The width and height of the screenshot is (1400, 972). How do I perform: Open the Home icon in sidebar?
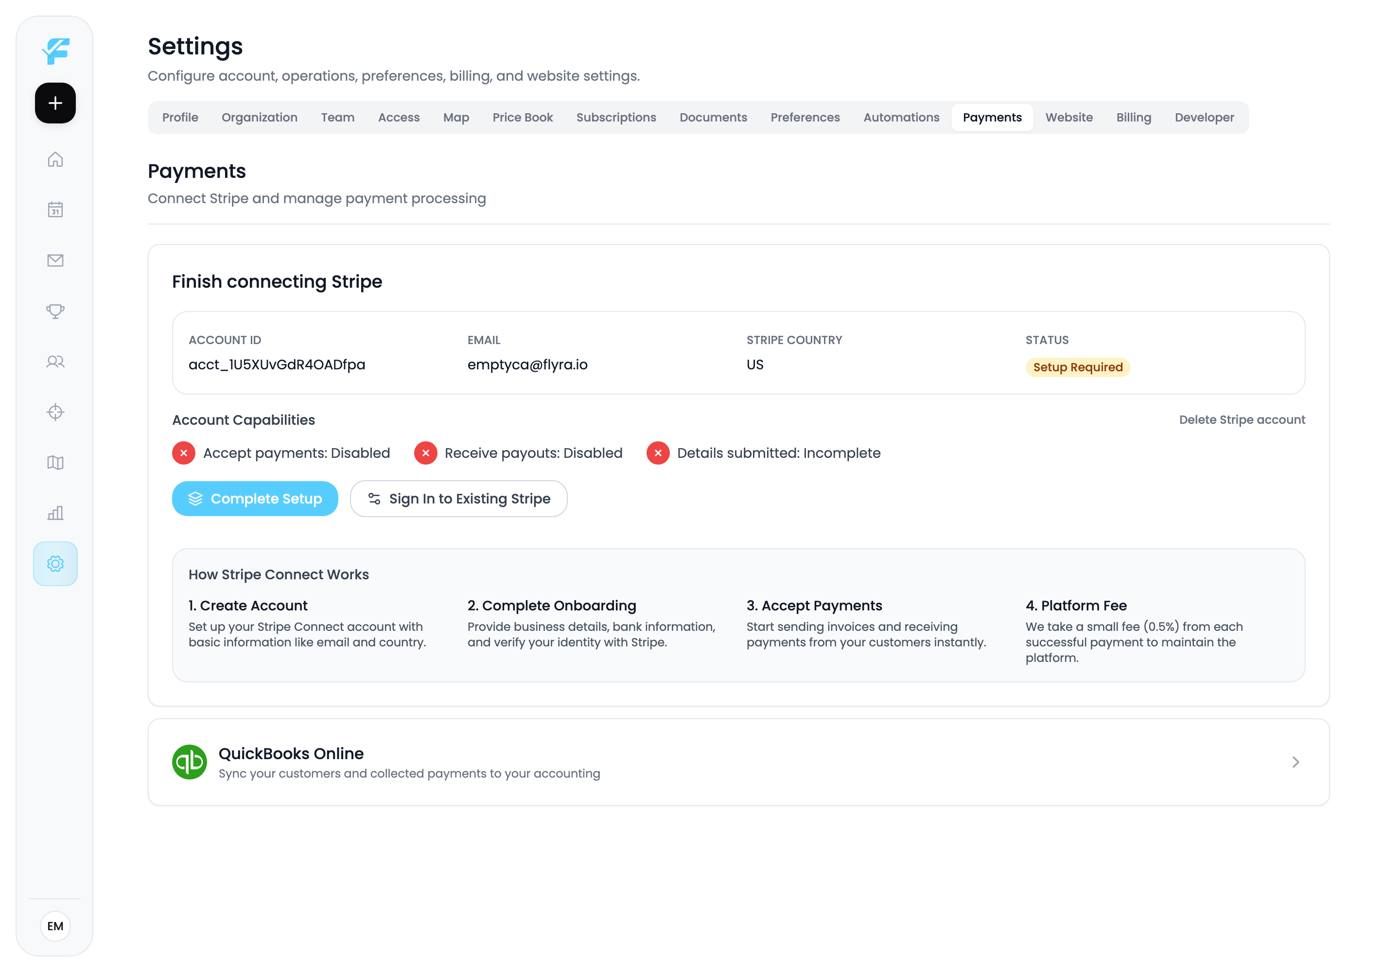pyautogui.click(x=55, y=159)
